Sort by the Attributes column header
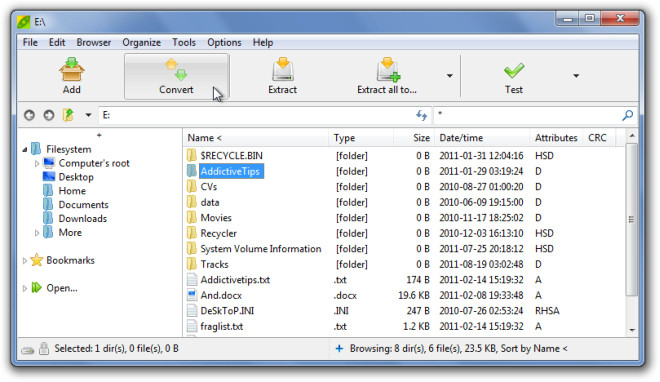The image size is (660, 382). coord(556,138)
